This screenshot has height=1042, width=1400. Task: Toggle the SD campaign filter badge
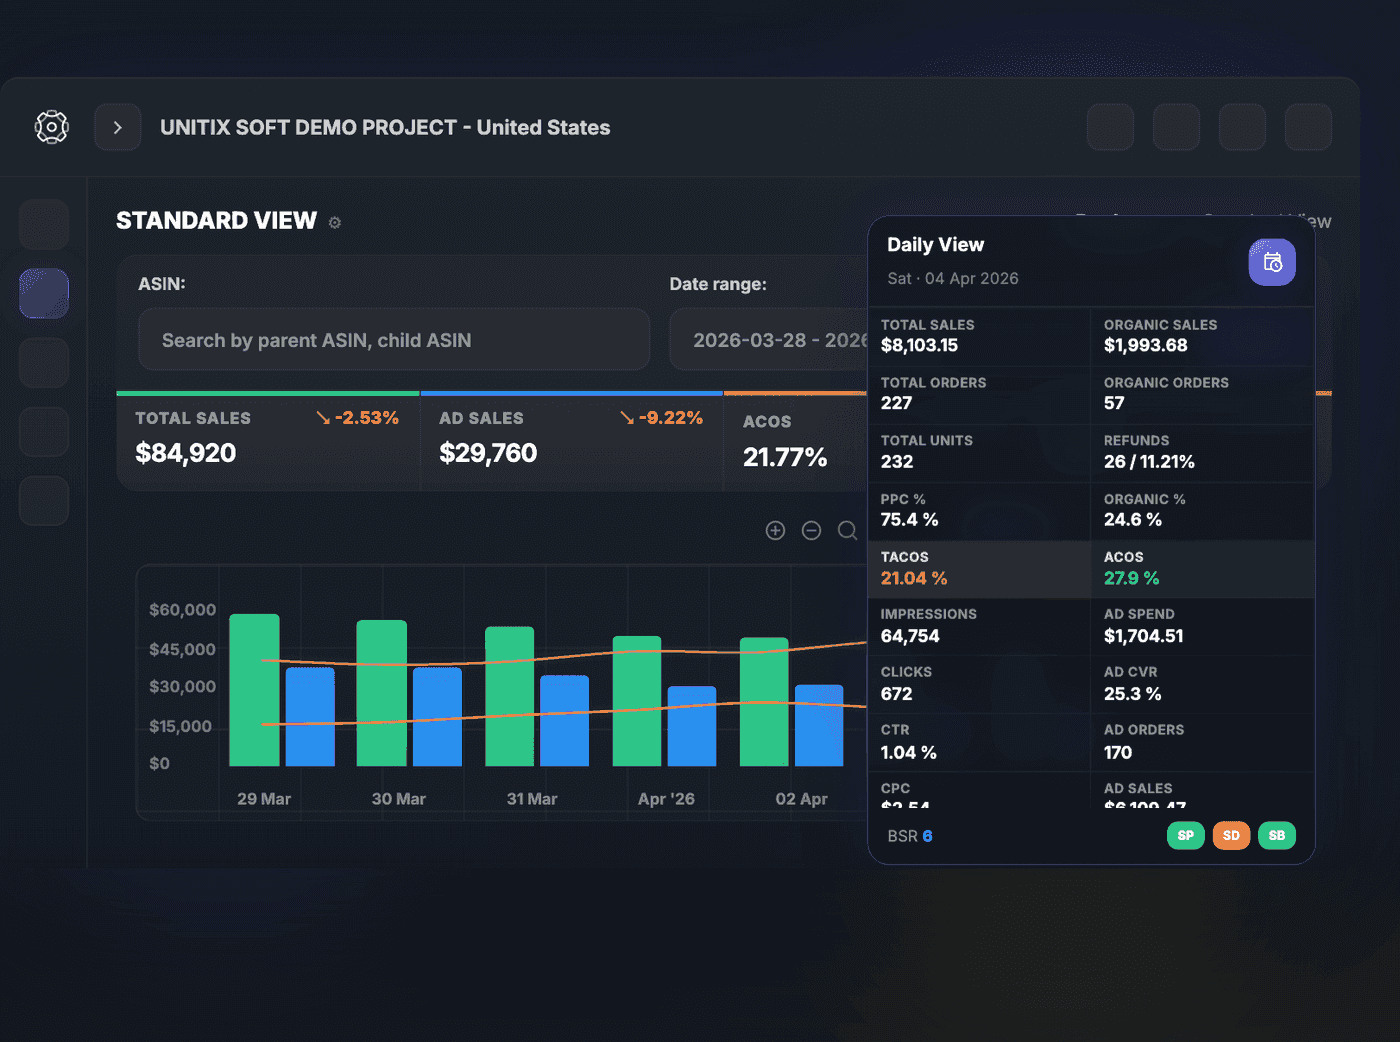(x=1231, y=835)
